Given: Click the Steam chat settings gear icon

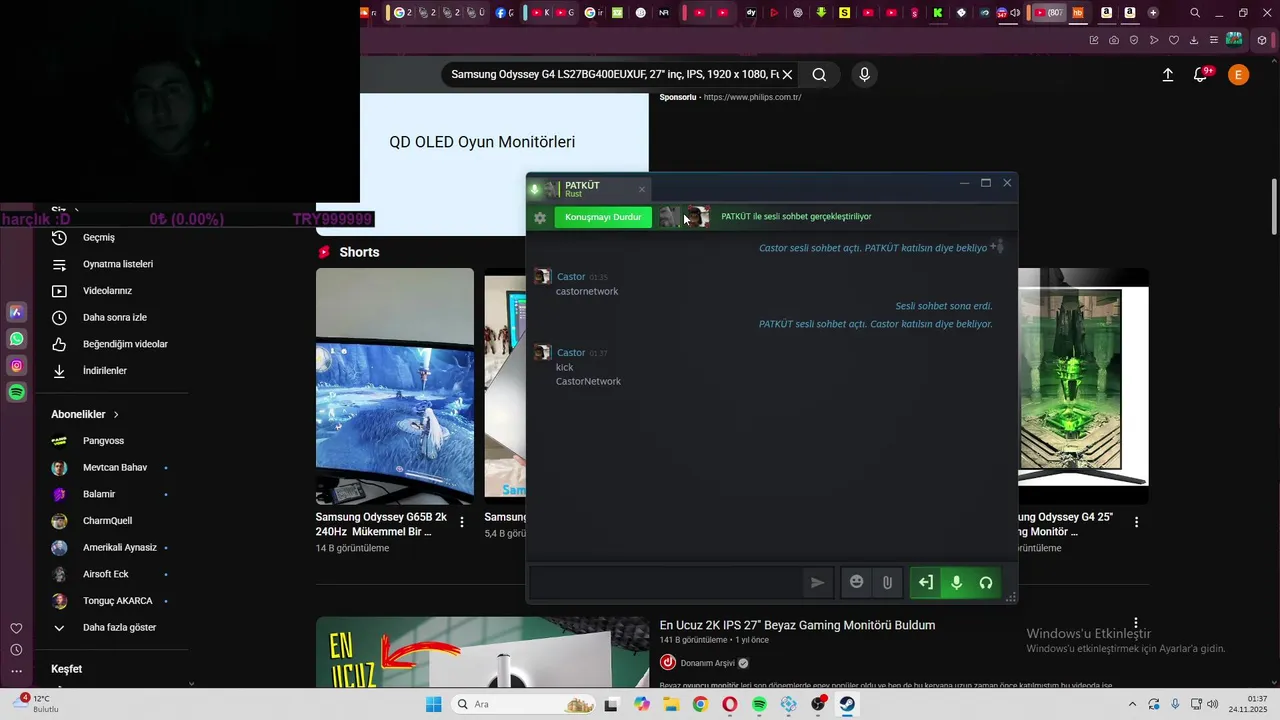Looking at the screenshot, I should click(540, 217).
